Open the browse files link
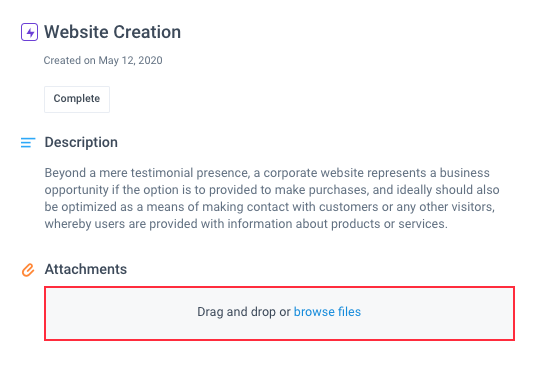Image resolution: width=540 pixels, height=365 pixels. (x=327, y=312)
